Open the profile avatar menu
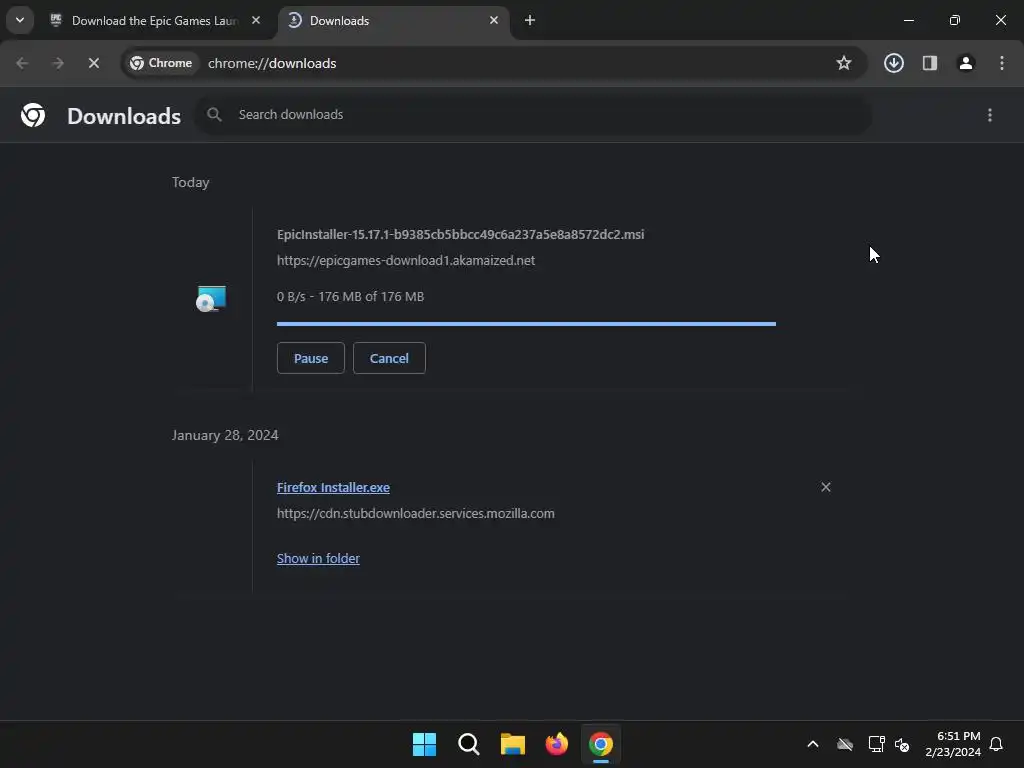The width and height of the screenshot is (1024, 768). [x=966, y=63]
